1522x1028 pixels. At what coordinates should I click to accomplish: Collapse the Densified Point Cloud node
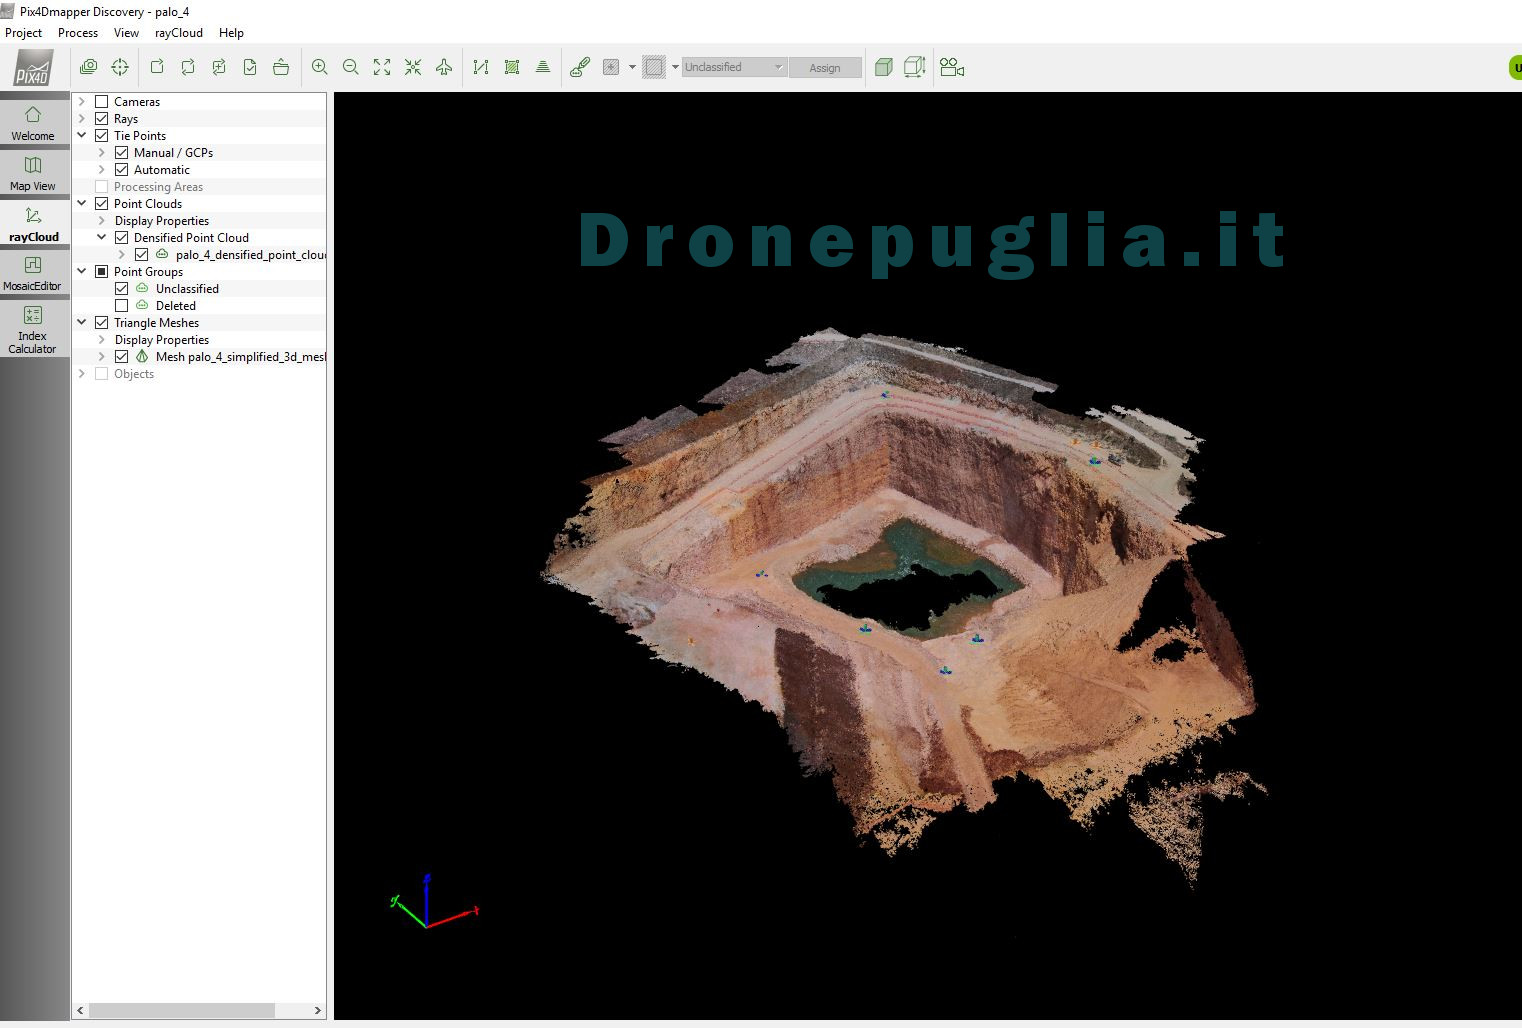[x=102, y=238]
